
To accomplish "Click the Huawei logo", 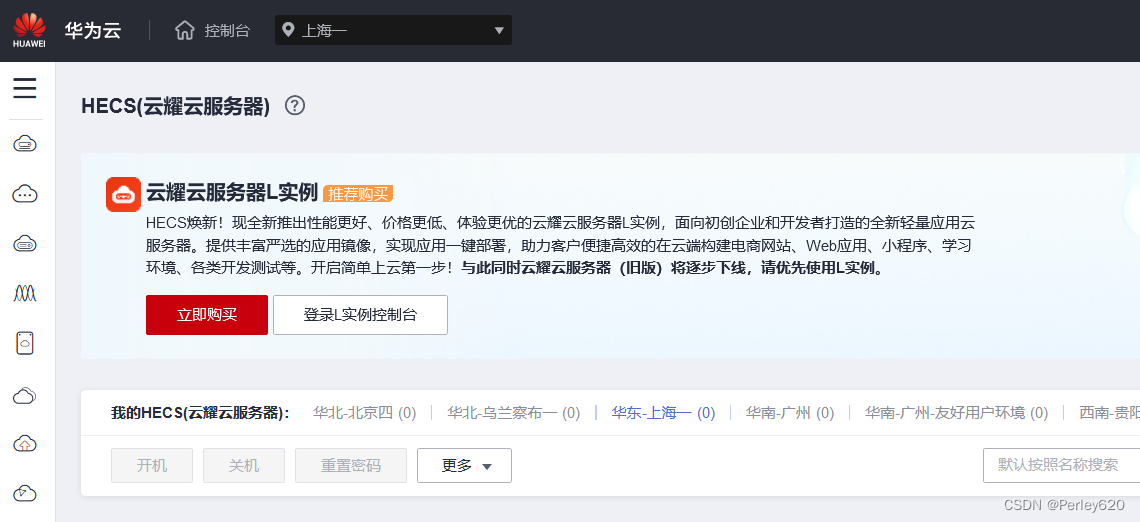I will pyautogui.click(x=30, y=31).
